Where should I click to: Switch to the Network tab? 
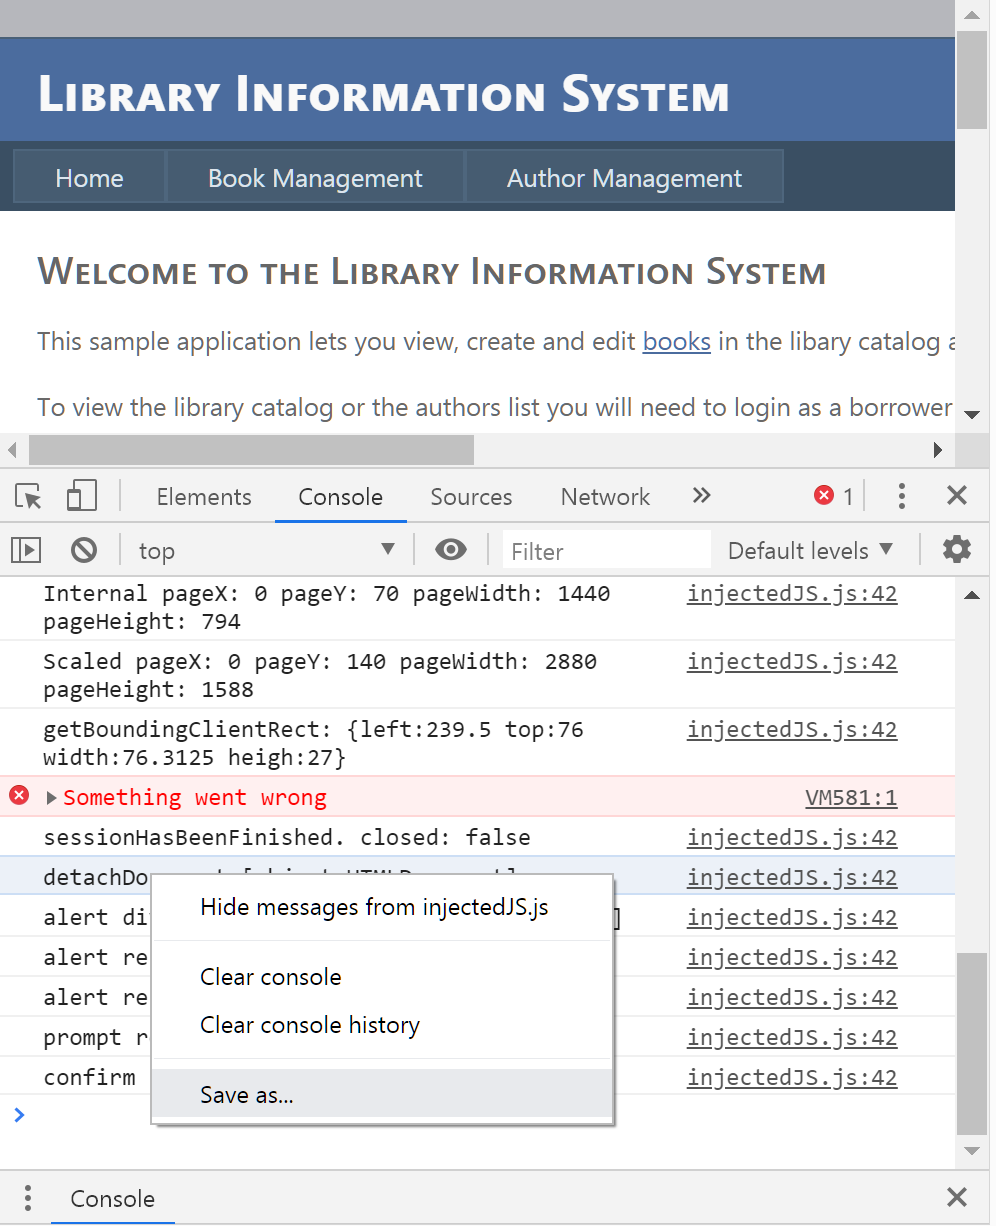[605, 497]
